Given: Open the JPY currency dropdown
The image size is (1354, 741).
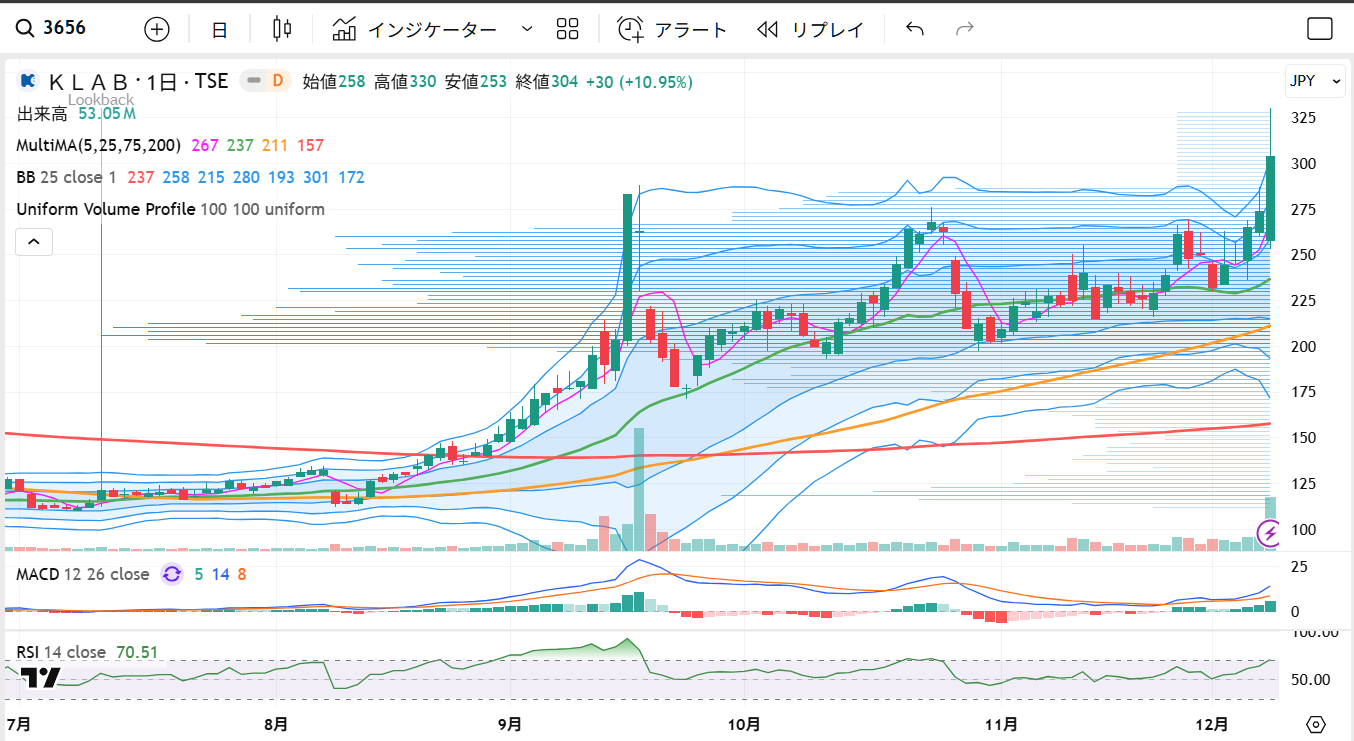Looking at the screenshot, I should coord(1315,81).
